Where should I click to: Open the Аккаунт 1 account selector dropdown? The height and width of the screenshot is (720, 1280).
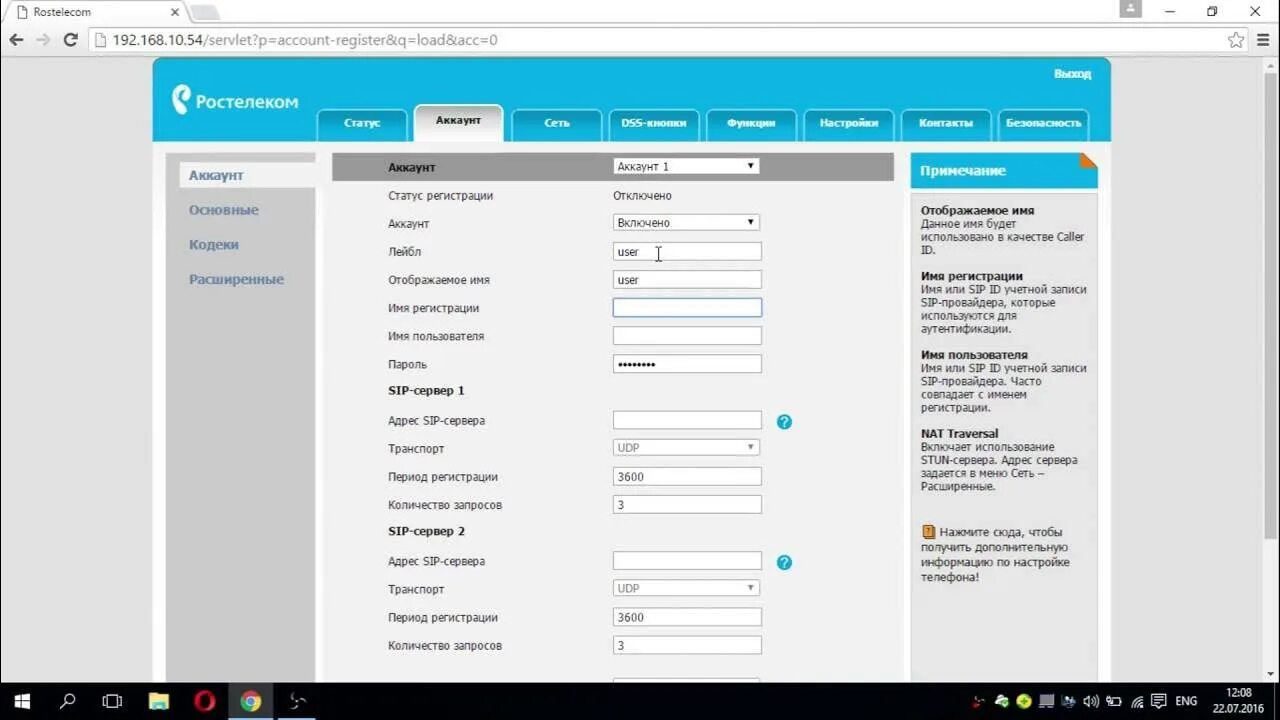686,166
